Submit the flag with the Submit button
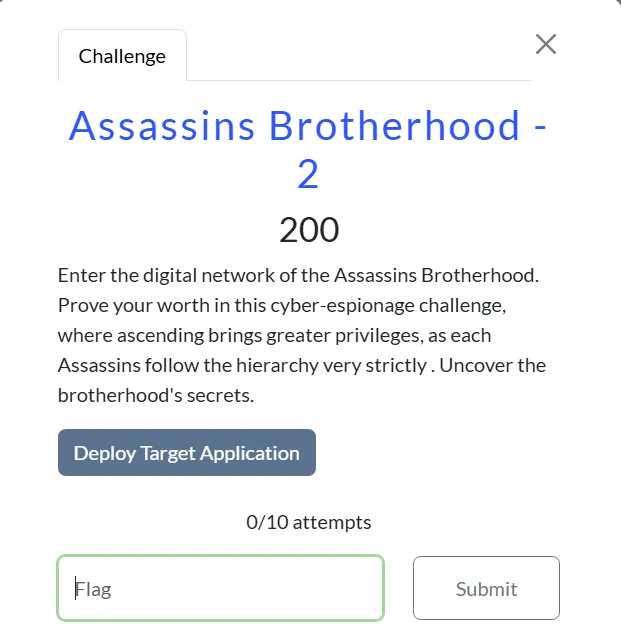Screen dimensions: 621x634 [486, 588]
